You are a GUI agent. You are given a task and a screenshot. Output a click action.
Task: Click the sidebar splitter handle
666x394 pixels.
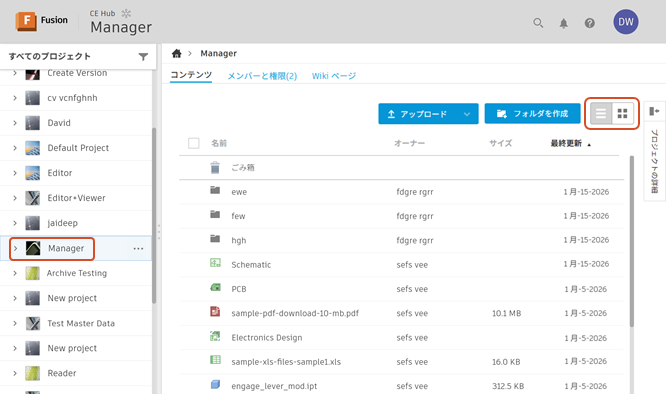[x=159, y=232]
